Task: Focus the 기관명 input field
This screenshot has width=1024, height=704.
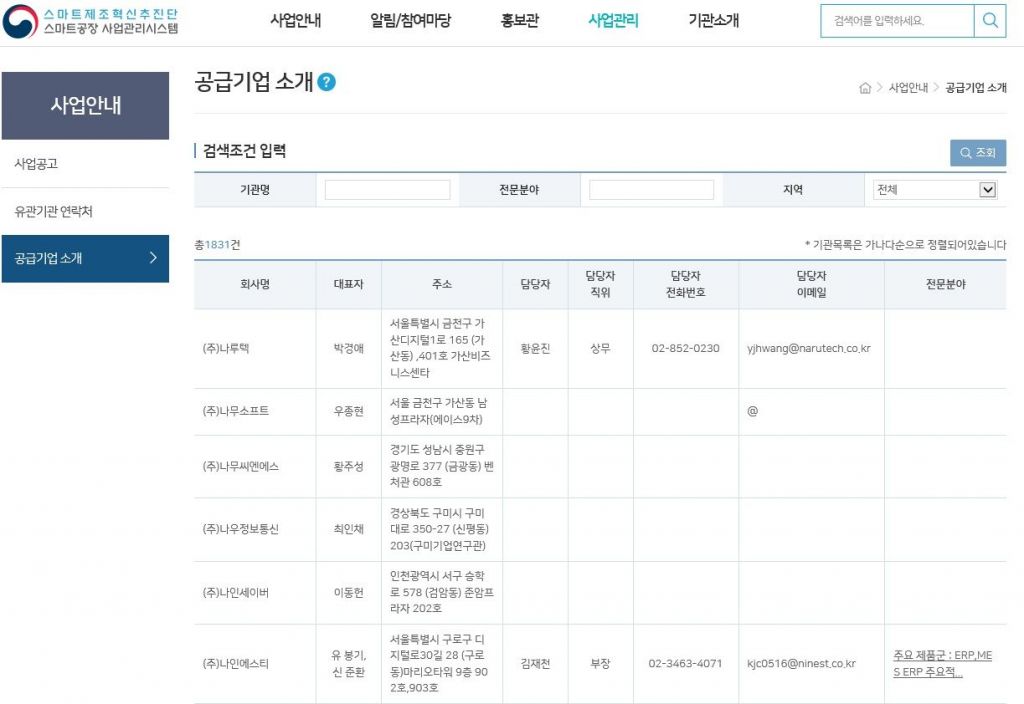Action: (x=387, y=190)
